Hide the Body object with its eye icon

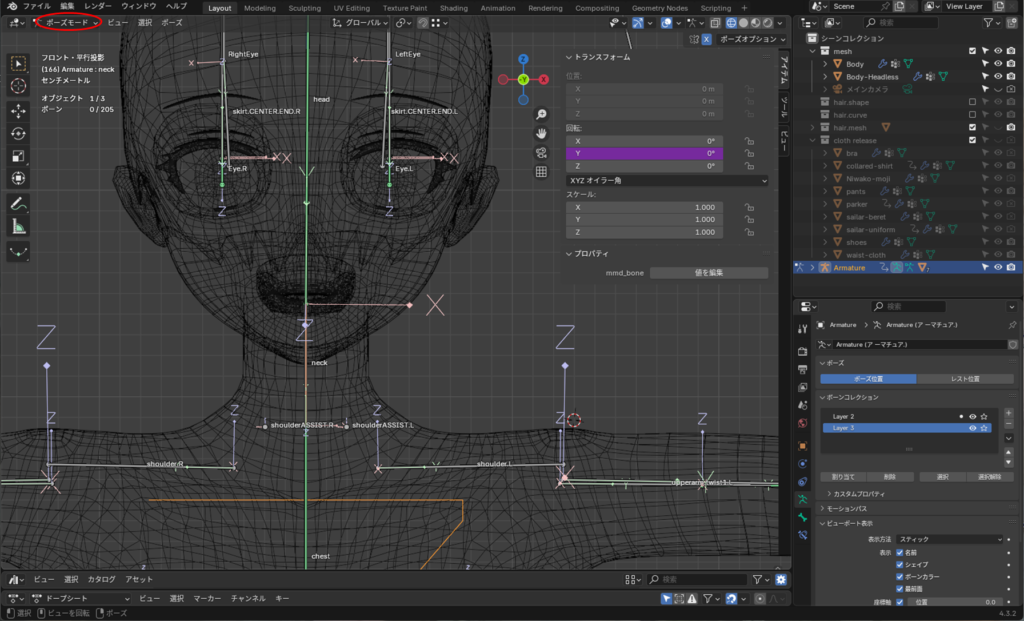pos(997,64)
